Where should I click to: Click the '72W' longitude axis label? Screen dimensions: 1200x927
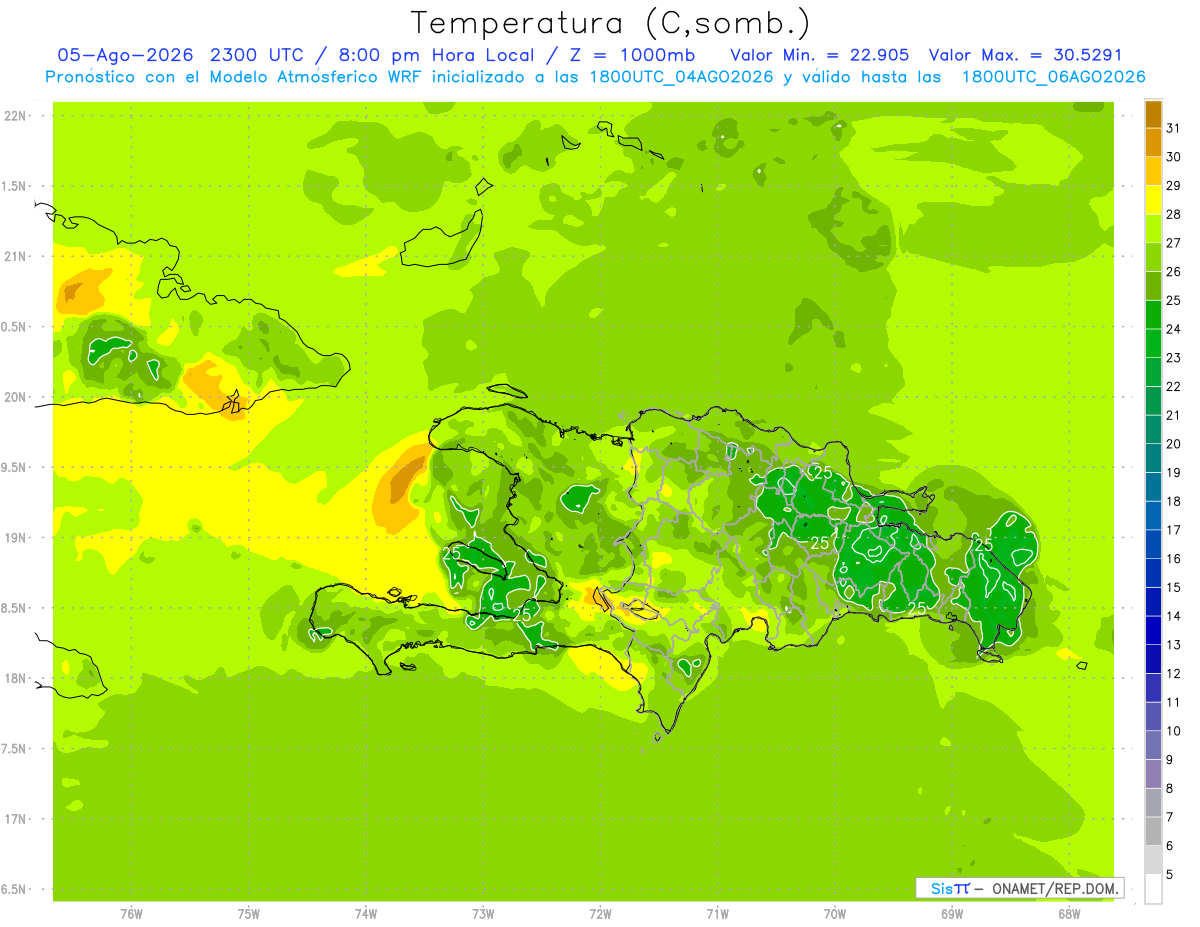600,914
